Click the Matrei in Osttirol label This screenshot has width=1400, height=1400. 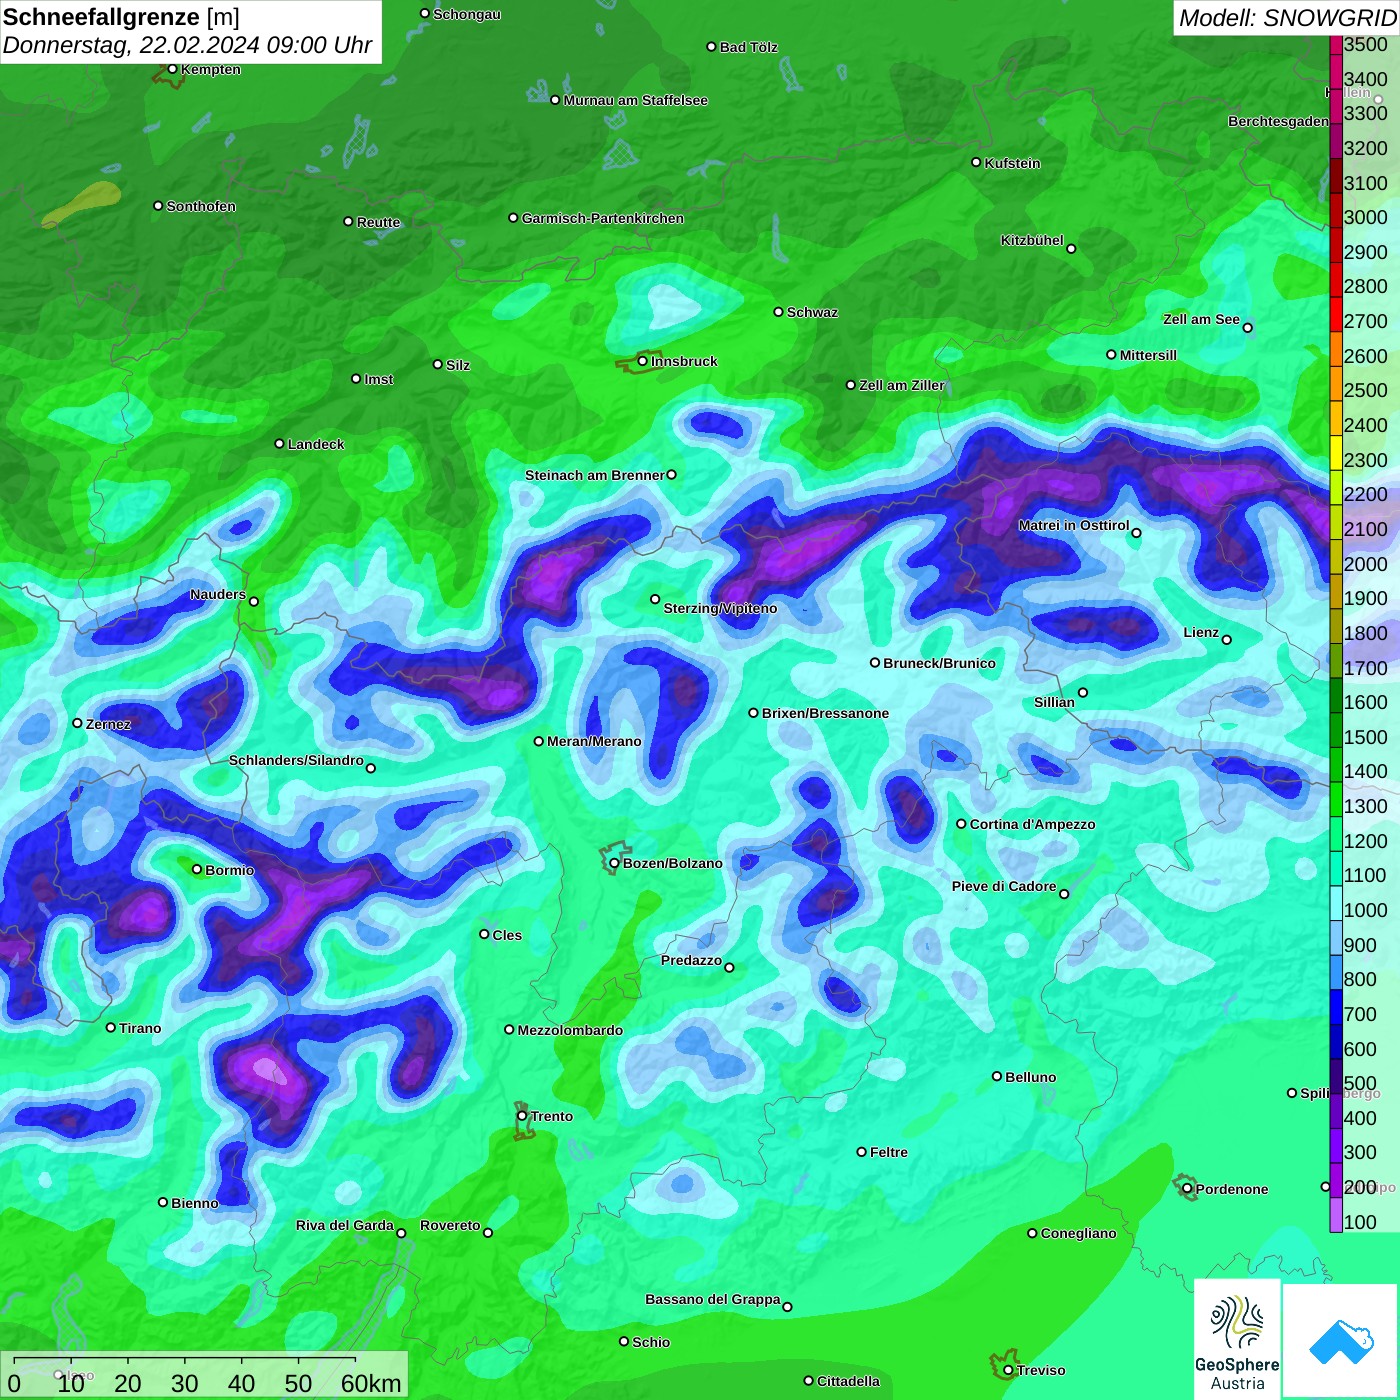point(1074,525)
